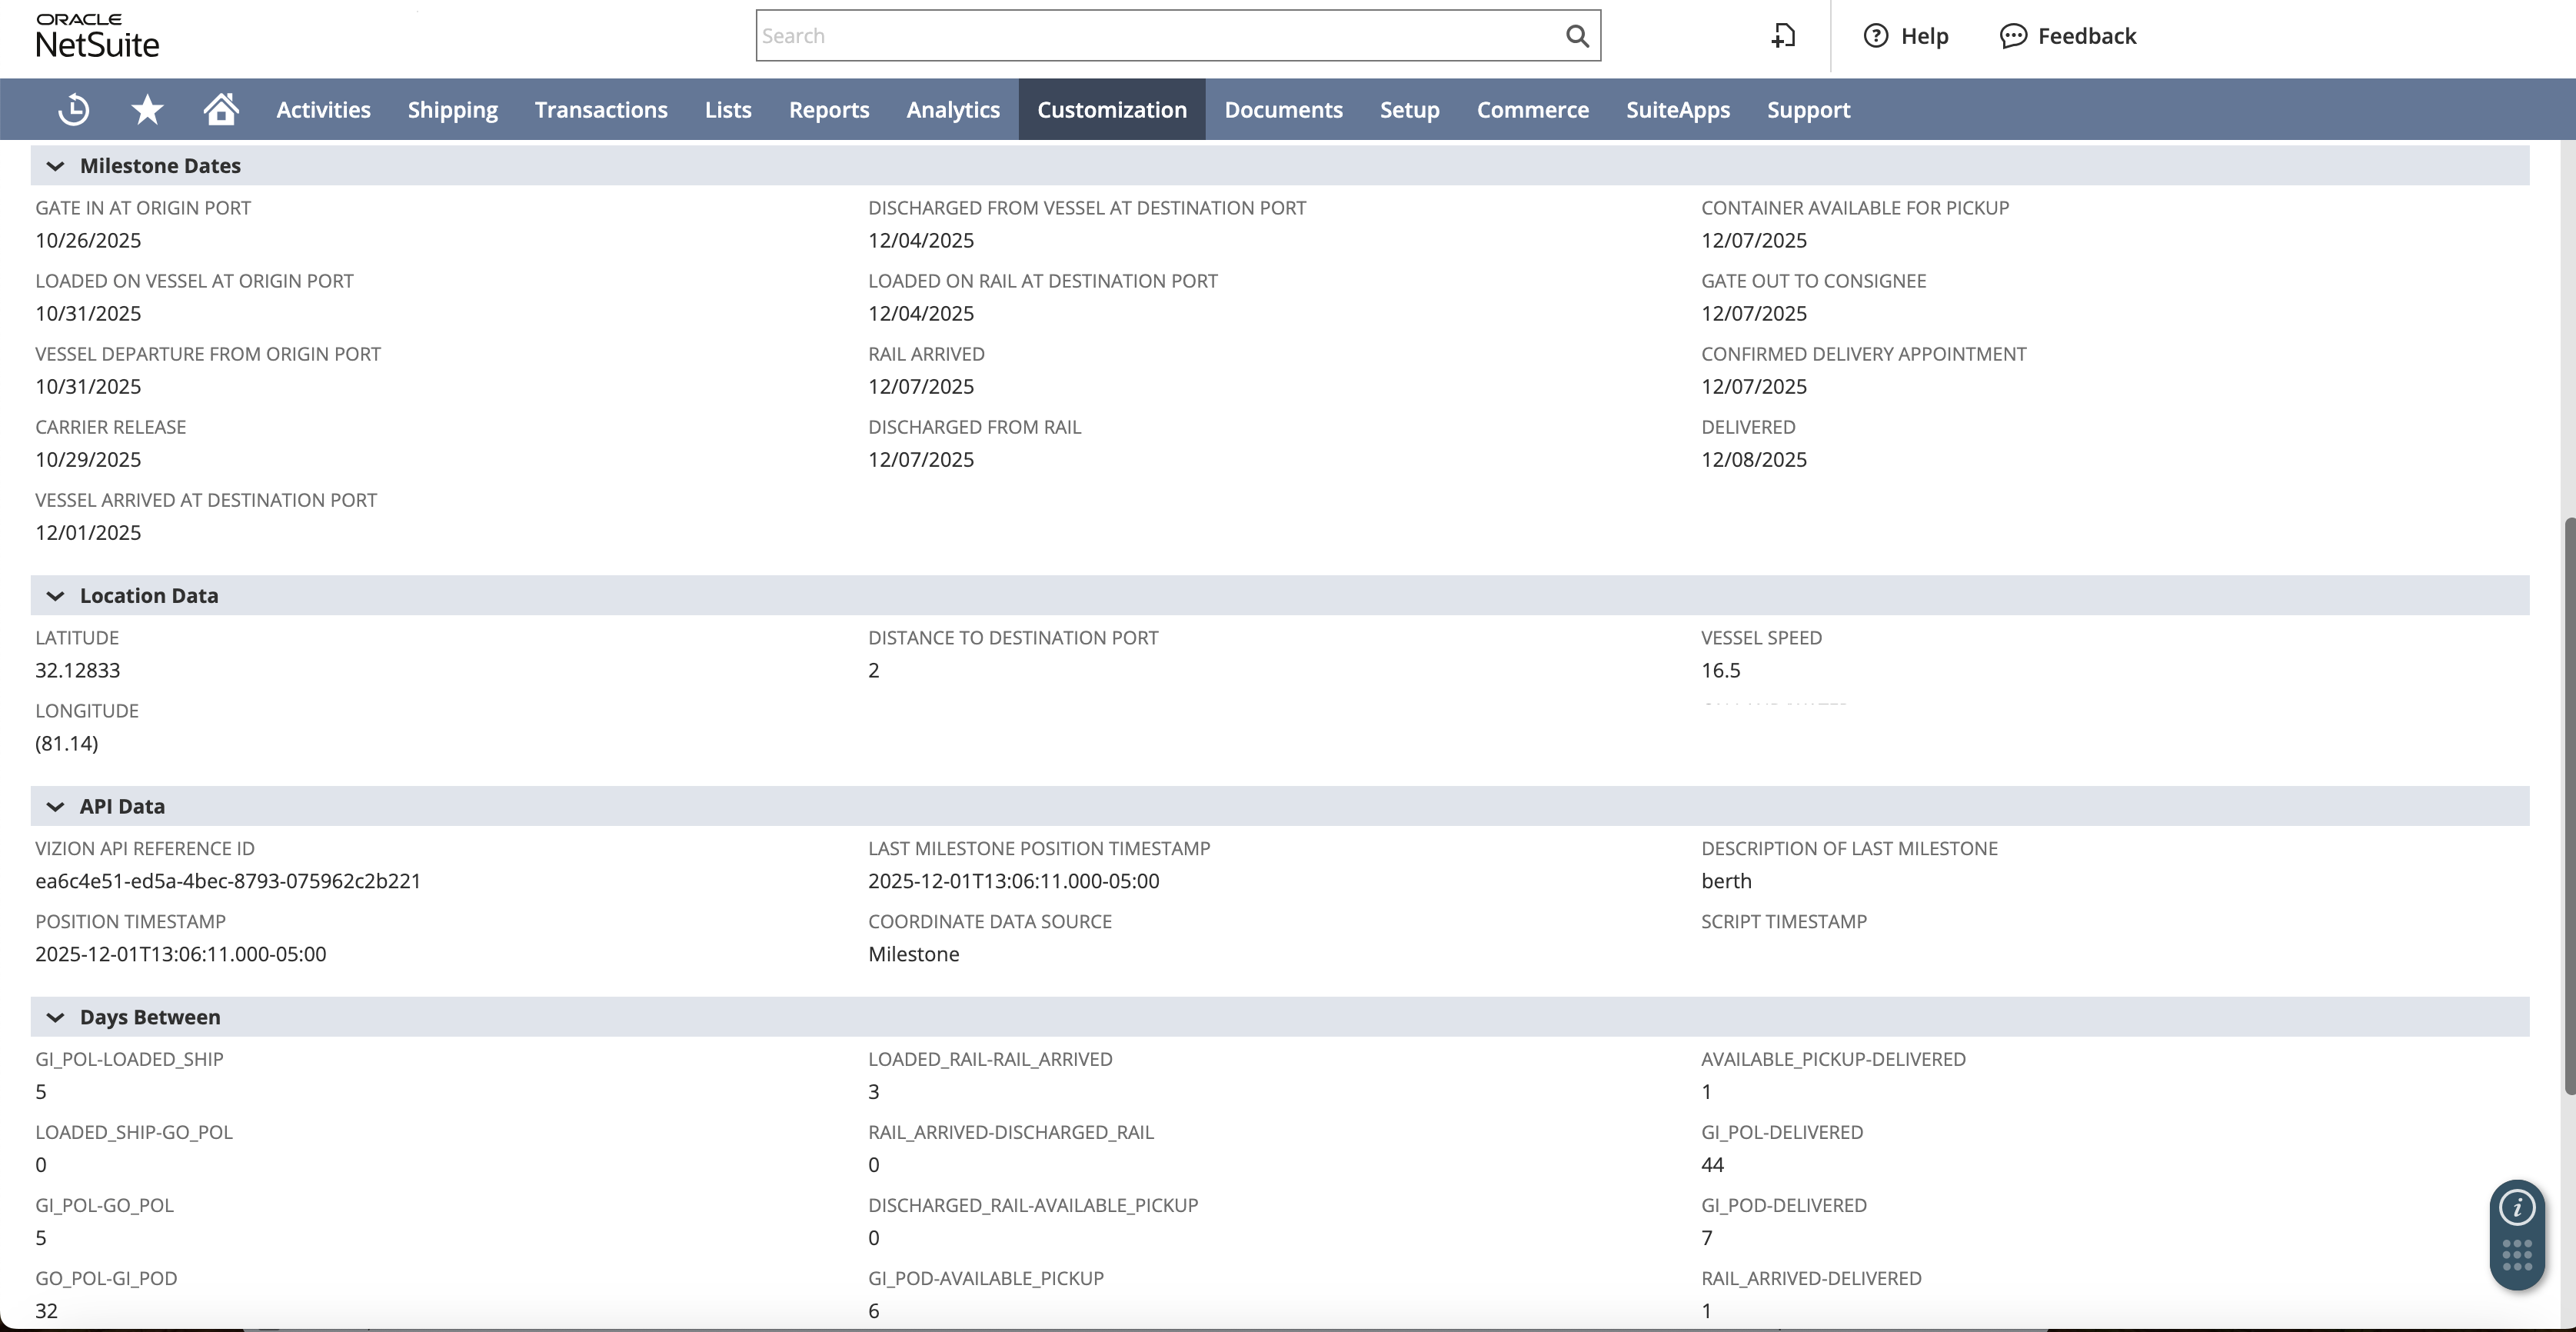Go to the Home dashboard icon

click(220, 109)
